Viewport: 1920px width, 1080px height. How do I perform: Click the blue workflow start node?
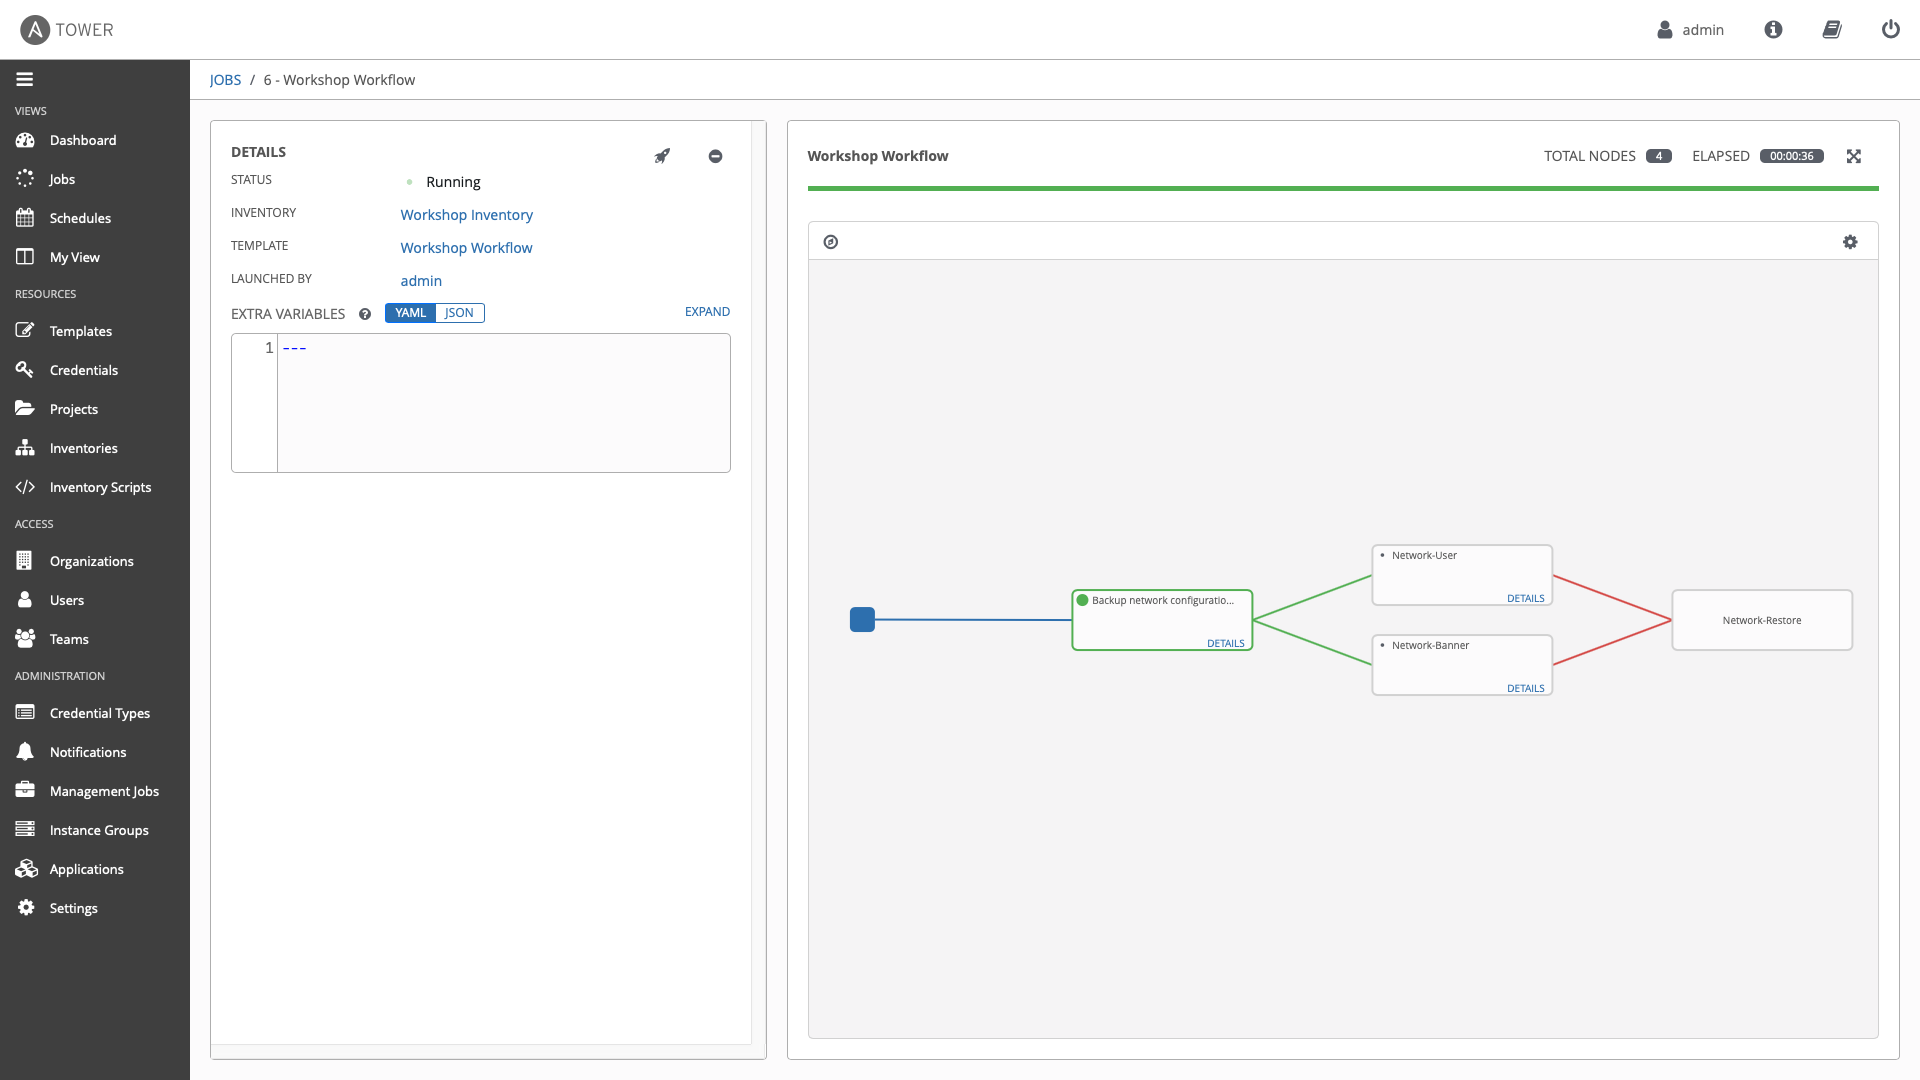click(x=862, y=620)
